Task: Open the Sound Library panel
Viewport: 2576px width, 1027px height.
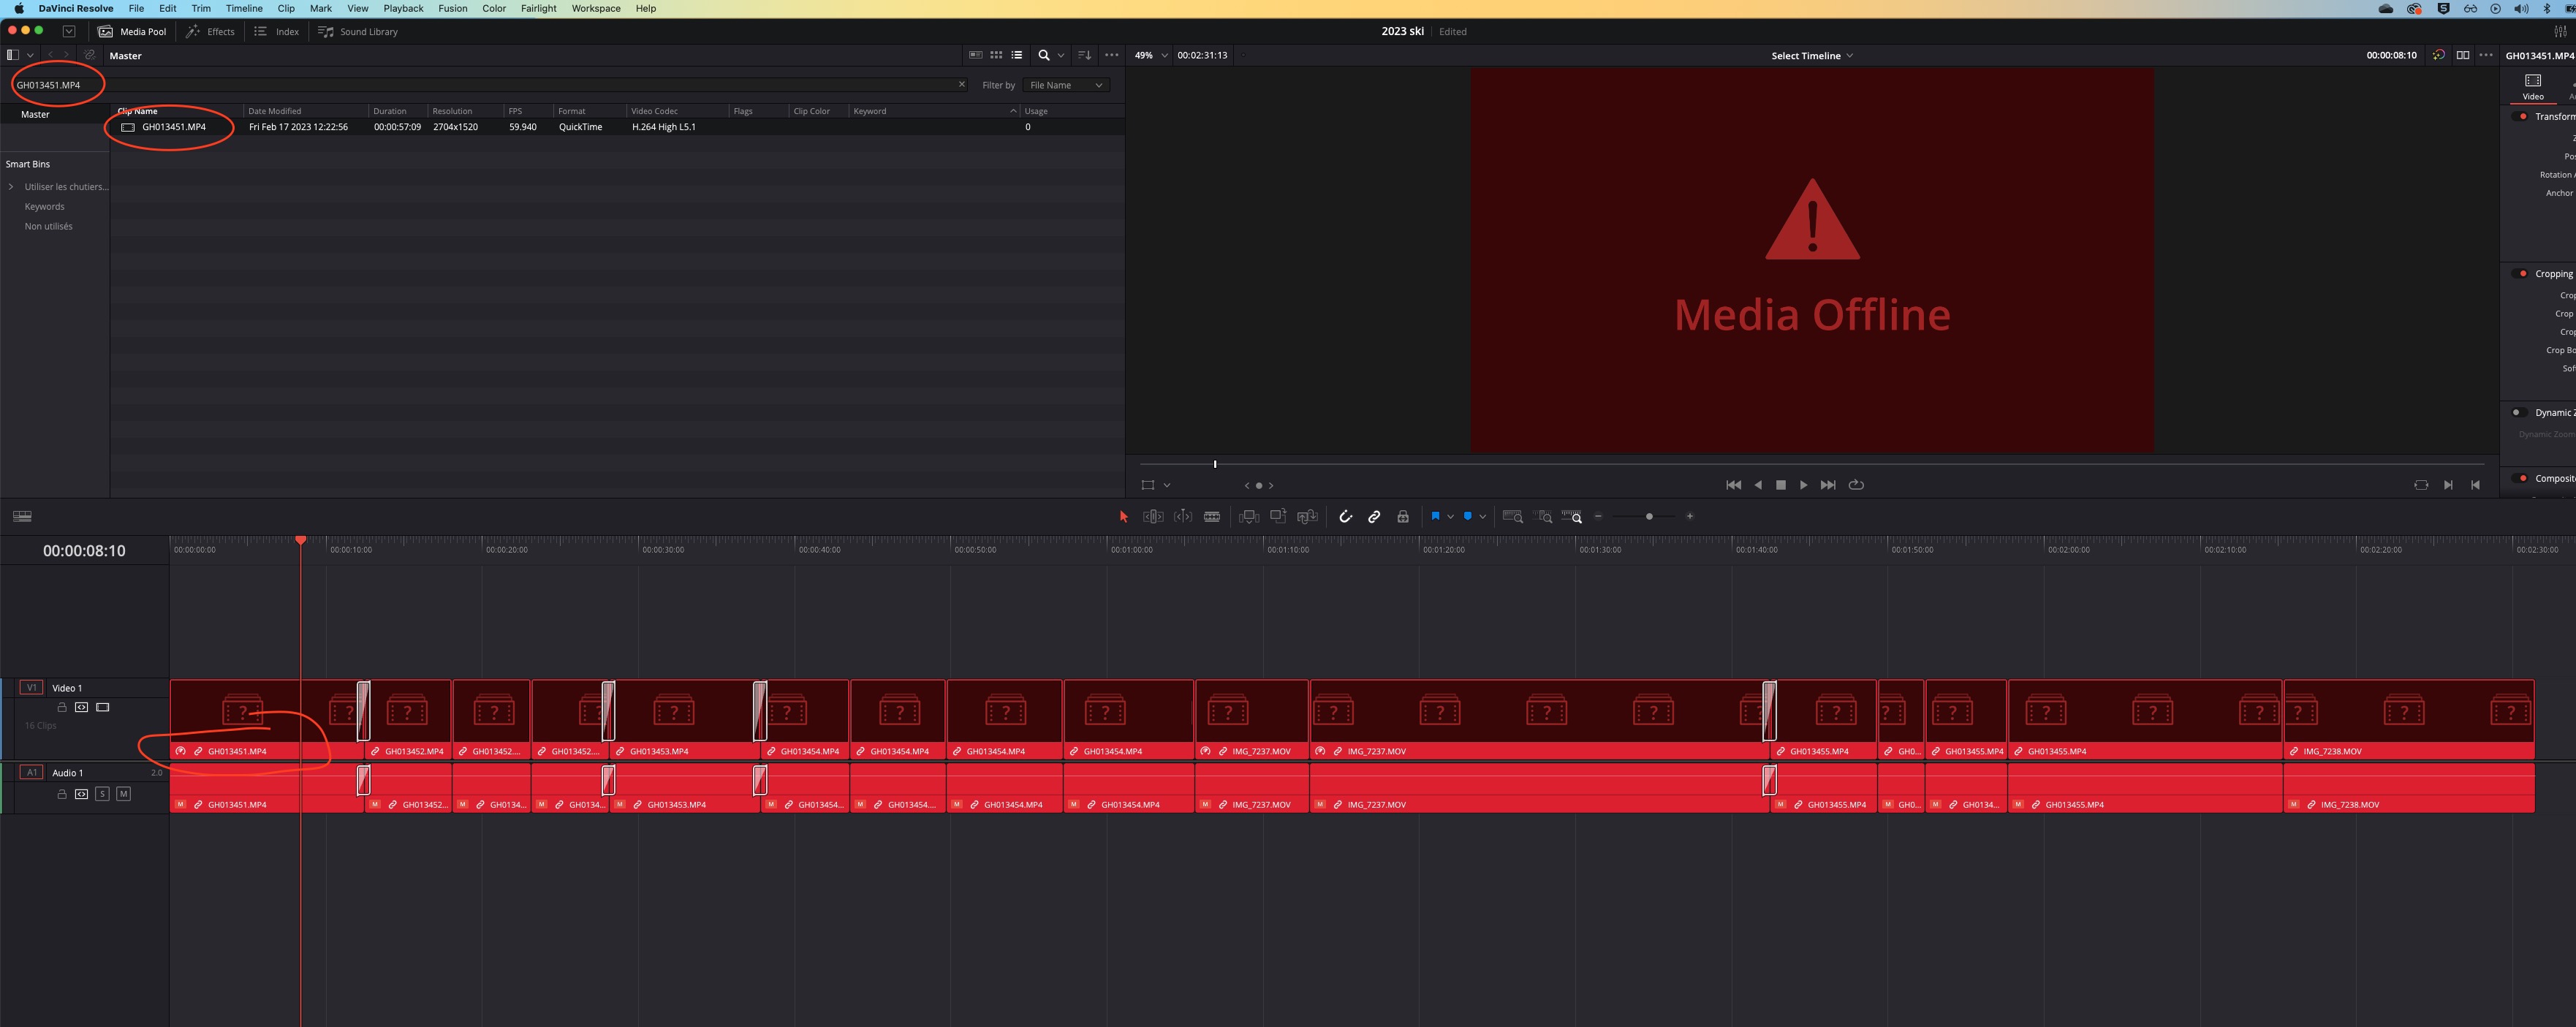Action: point(358,31)
